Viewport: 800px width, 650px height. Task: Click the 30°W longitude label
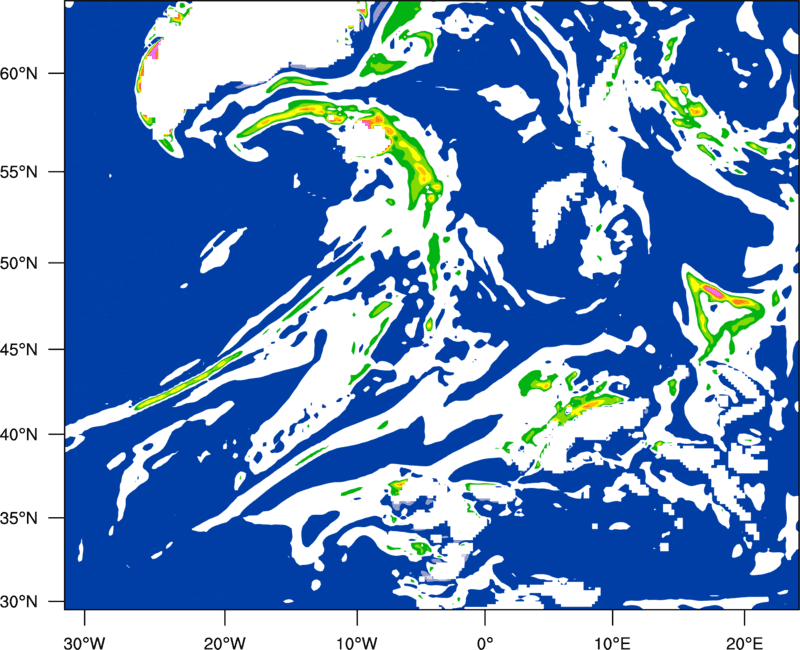(85, 642)
